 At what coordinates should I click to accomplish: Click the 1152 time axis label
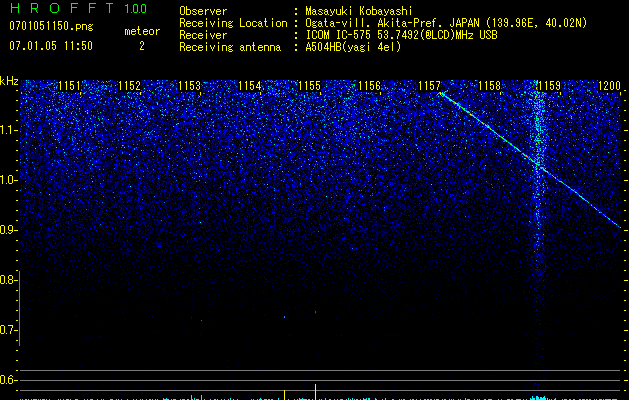(x=130, y=86)
